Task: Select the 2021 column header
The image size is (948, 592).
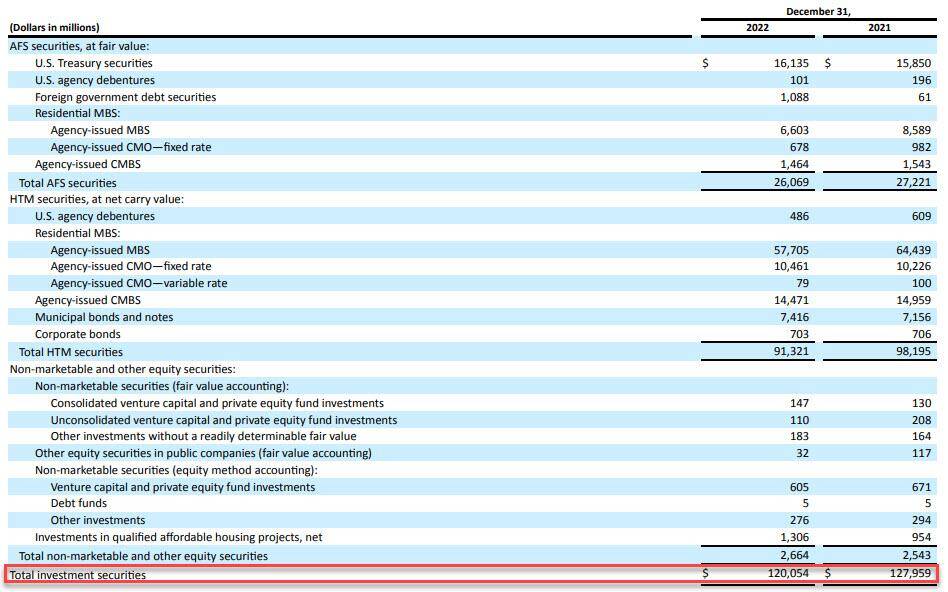Action: 880,27
